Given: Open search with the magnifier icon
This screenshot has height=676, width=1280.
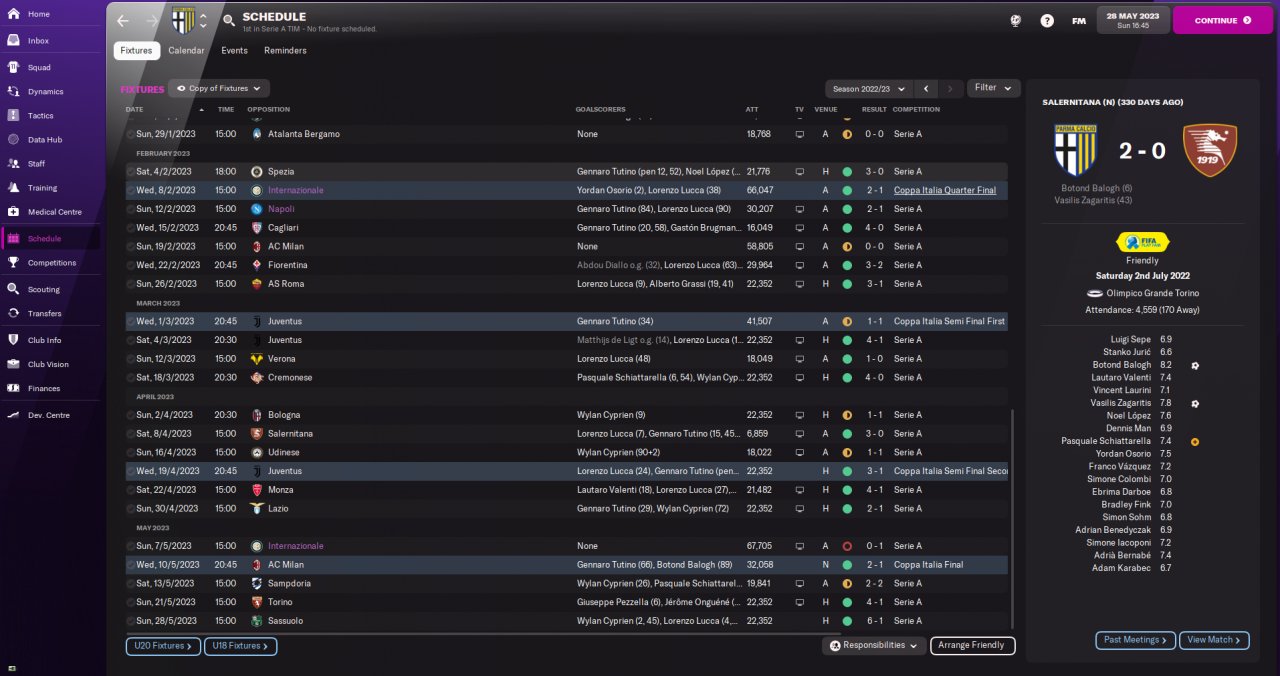Looking at the screenshot, I should click(229, 20).
